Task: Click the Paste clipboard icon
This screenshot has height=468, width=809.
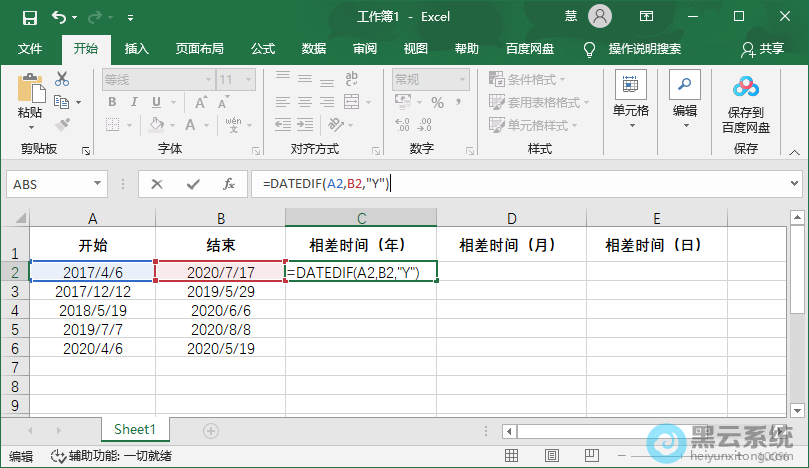Action: click(x=30, y=92)
